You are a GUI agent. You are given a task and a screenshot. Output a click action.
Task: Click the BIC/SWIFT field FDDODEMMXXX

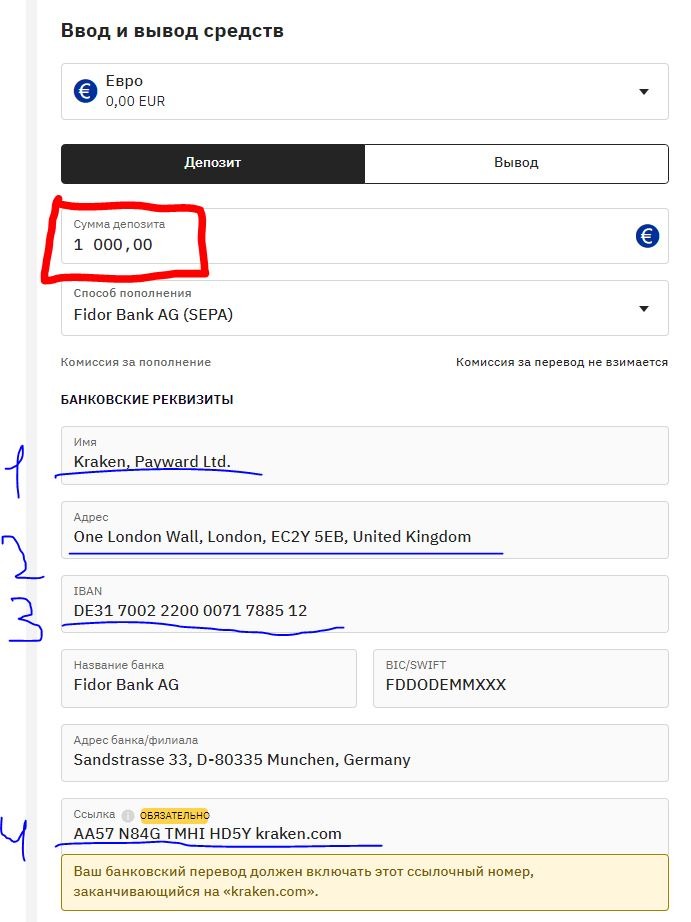point(521,678)
